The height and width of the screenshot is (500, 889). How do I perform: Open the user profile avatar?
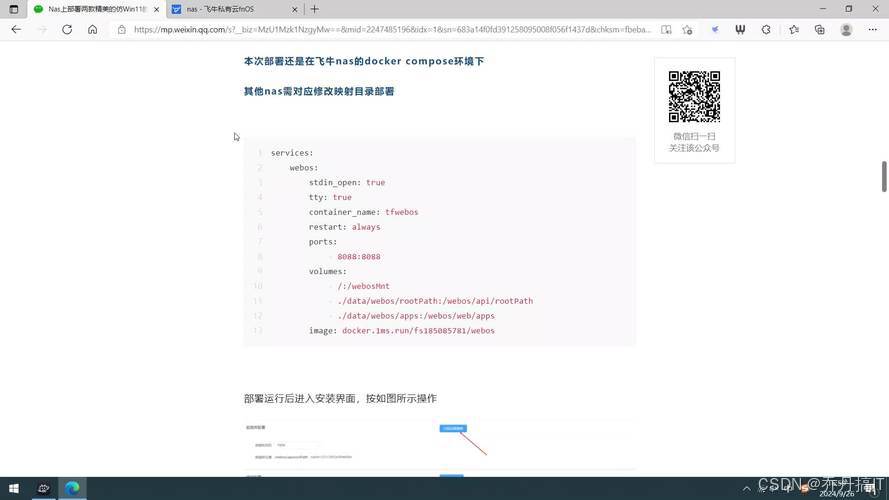(x=846, y=29)
